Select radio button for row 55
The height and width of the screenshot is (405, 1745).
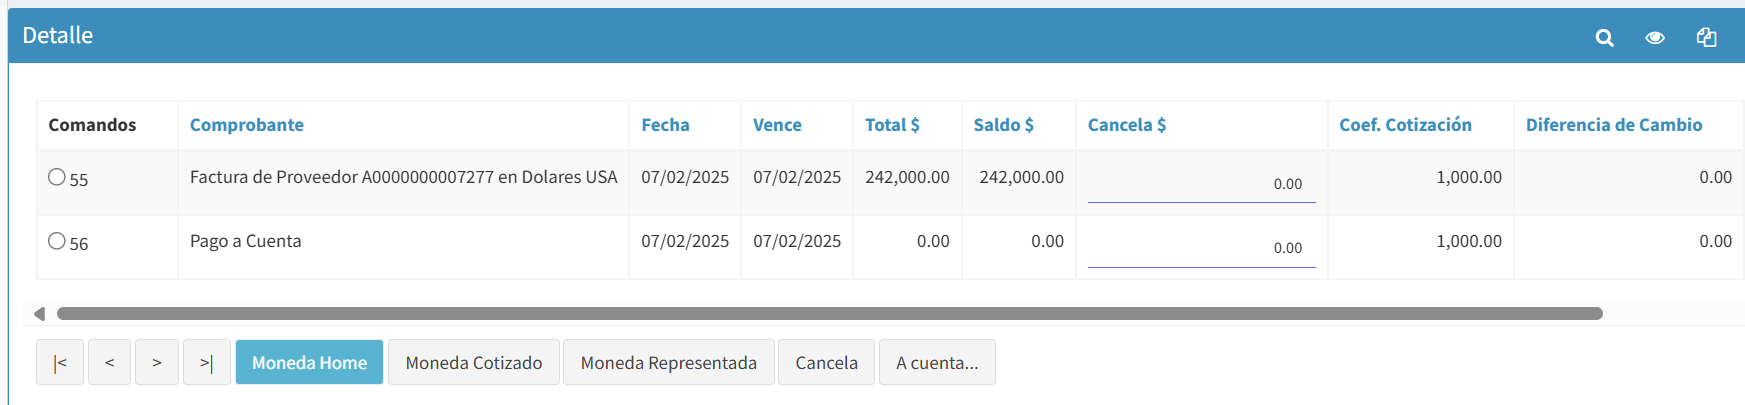[x=57, y=177]
